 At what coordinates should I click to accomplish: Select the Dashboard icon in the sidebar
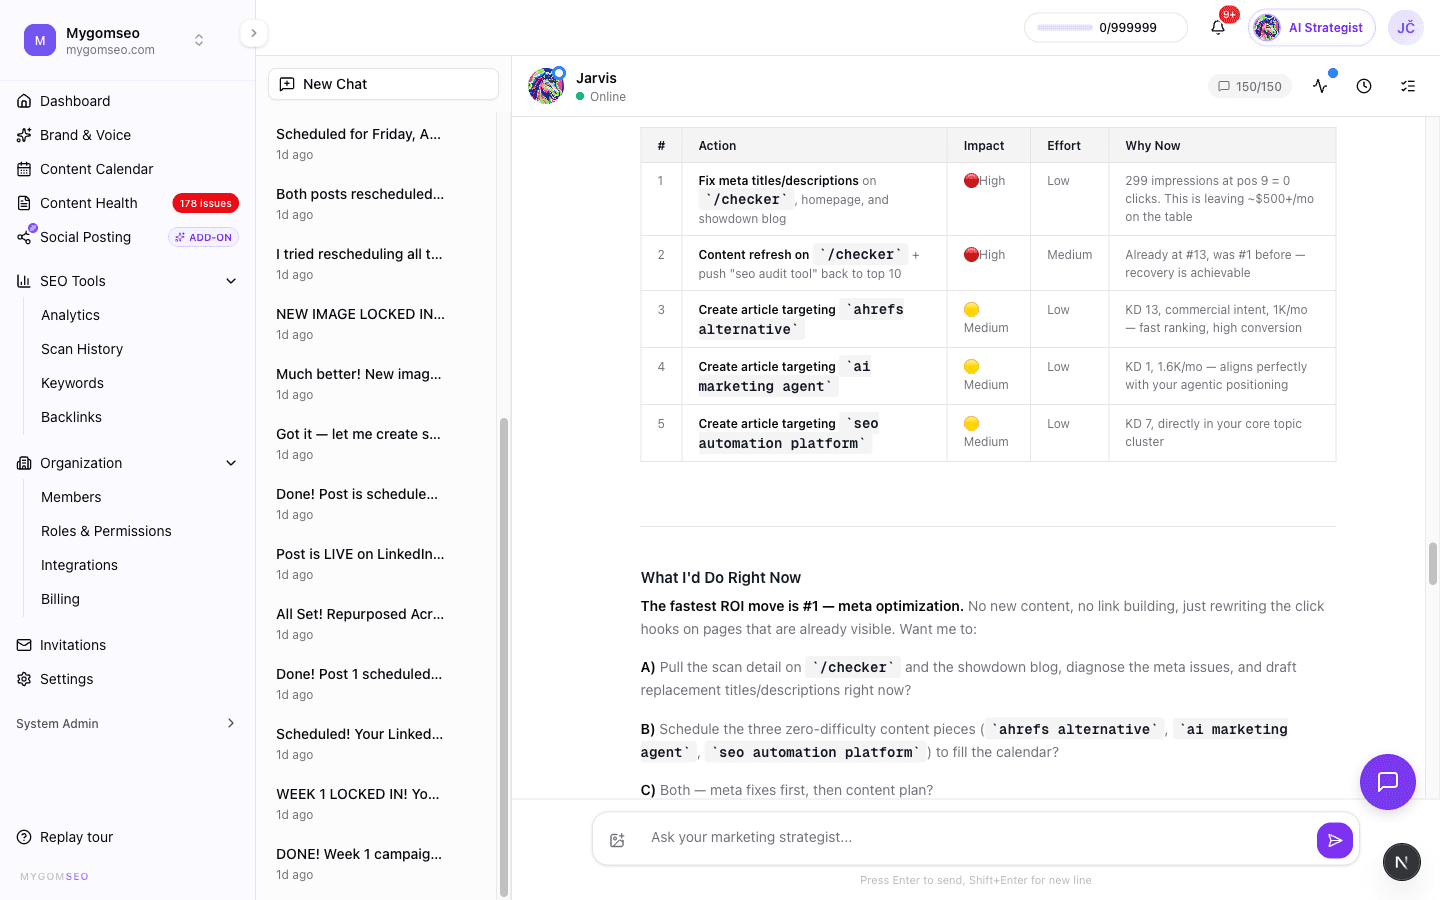tap(22, 101)
